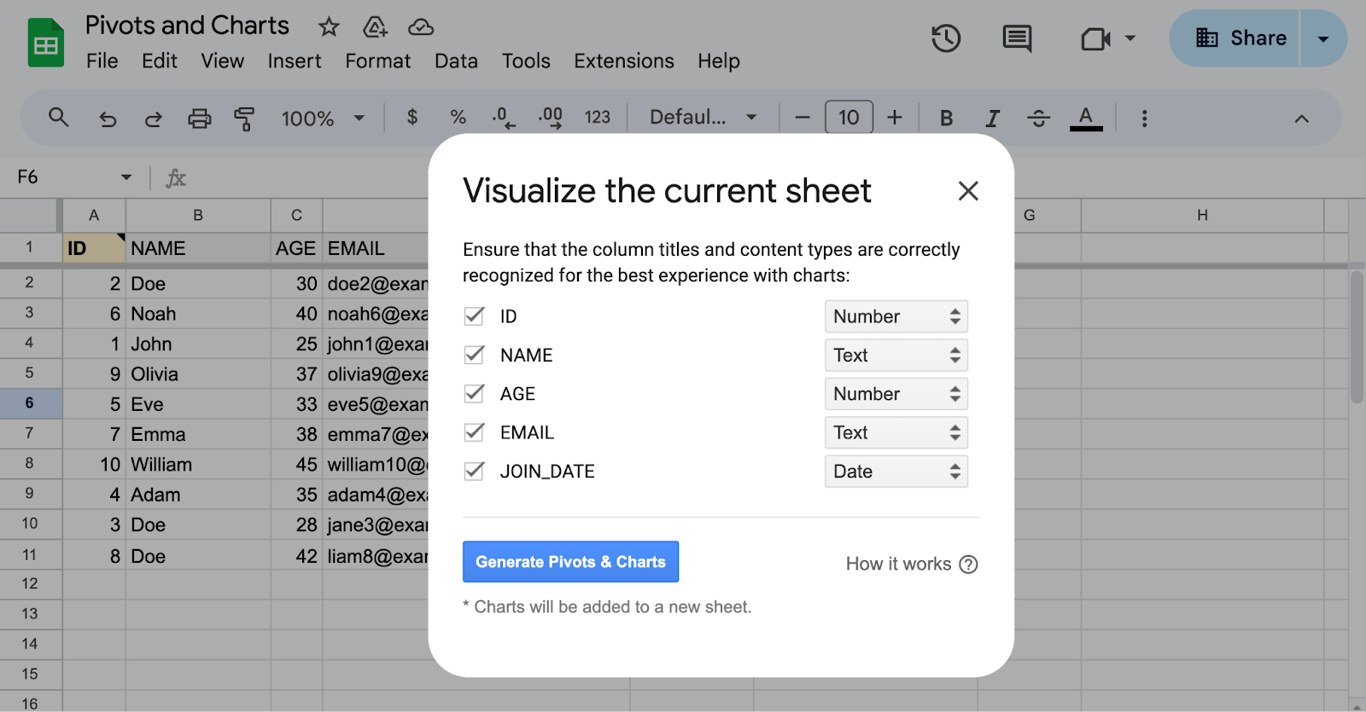
Task: Open the comments panel icon
Action: tap(1017, 39)
